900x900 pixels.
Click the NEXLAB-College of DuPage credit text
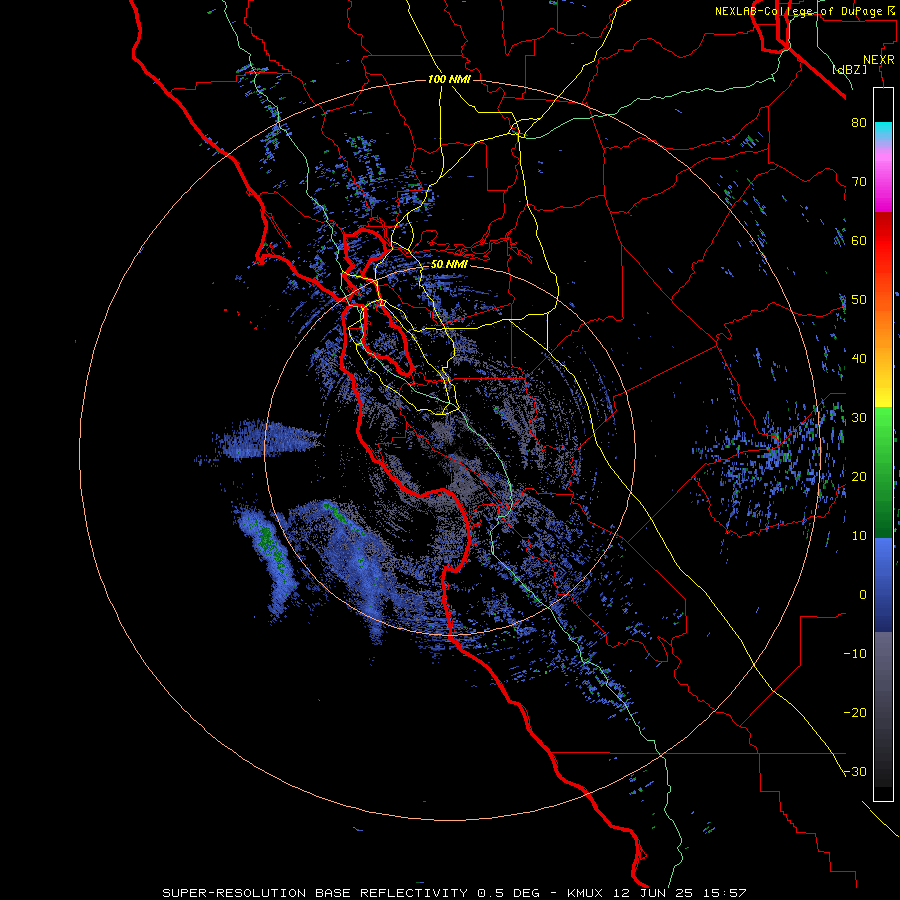tap(805, 11)
